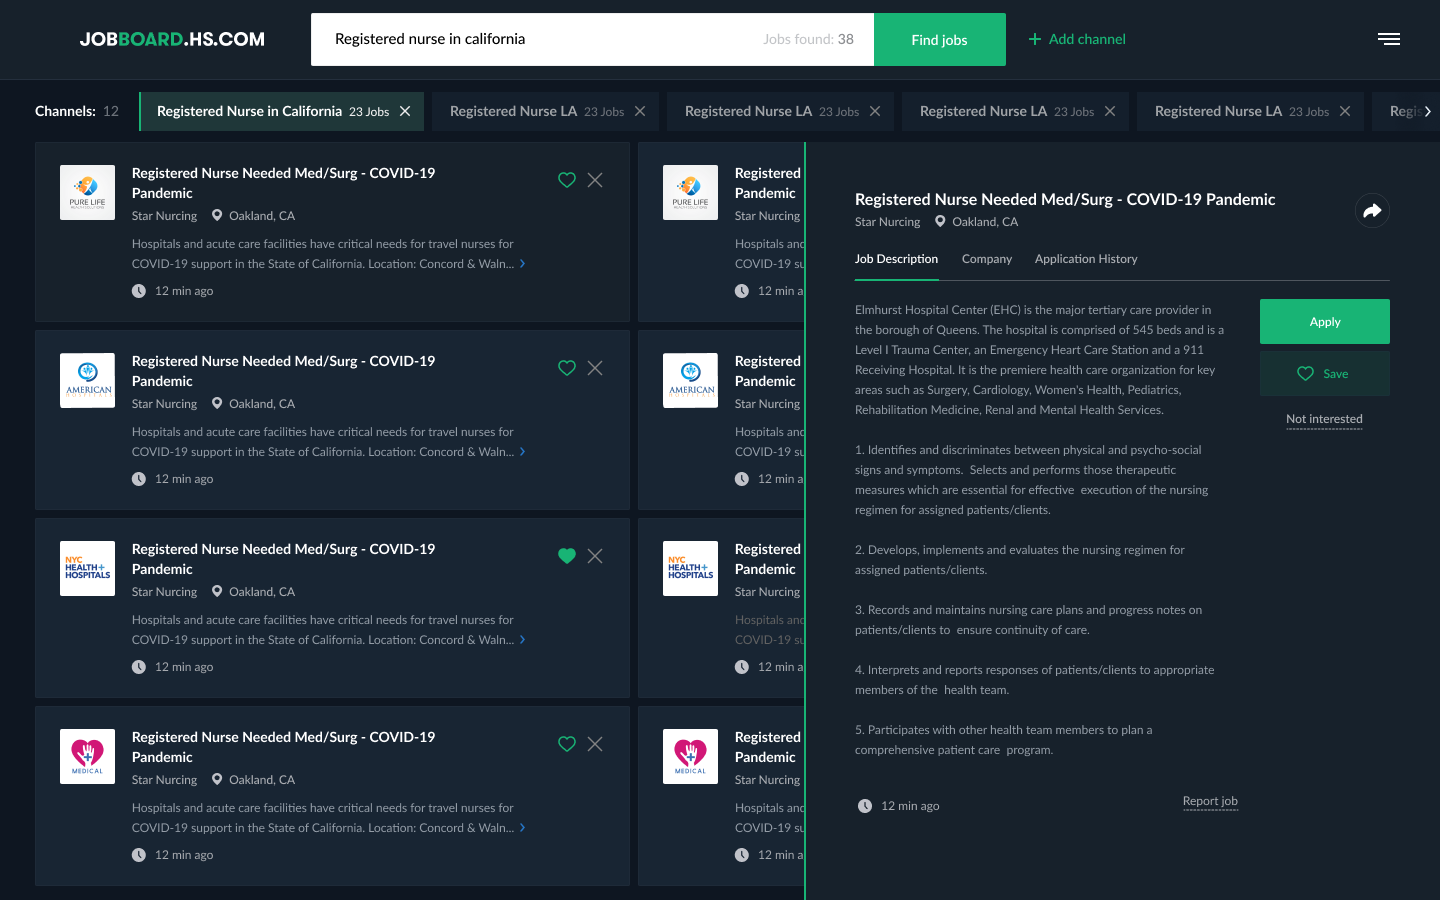Dismiss the second job card with the X icon
The image size is (1440, 900).
pos(595,368)
